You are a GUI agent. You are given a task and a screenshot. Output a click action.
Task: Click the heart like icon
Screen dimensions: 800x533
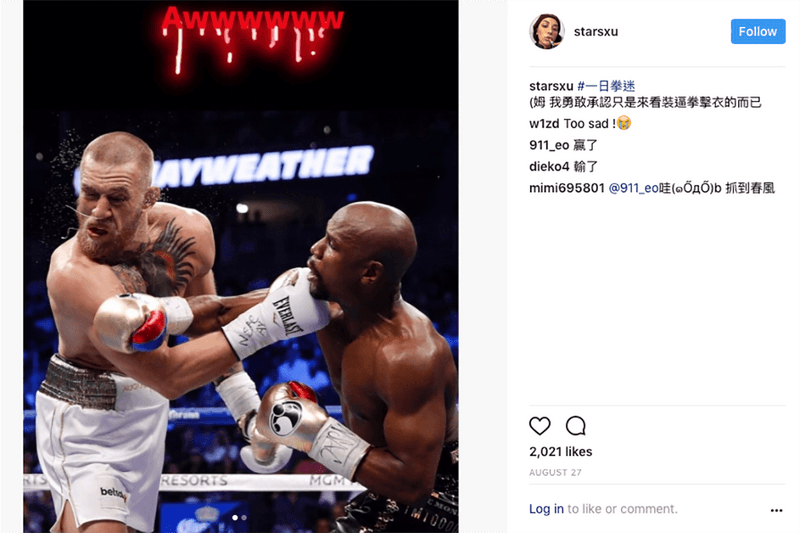click(540, 426)
